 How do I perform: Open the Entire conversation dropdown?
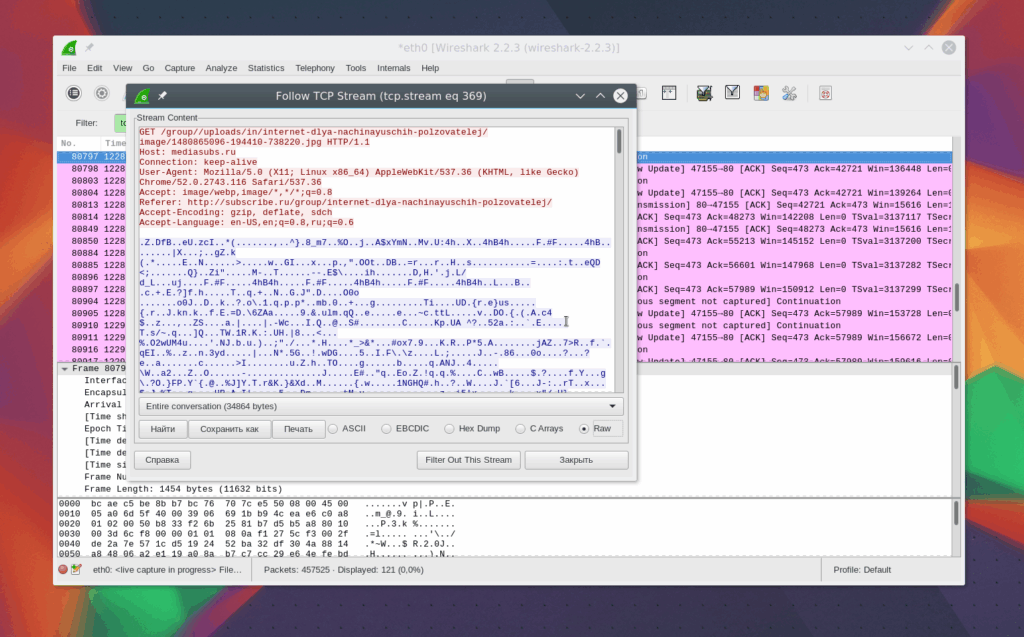381,406
